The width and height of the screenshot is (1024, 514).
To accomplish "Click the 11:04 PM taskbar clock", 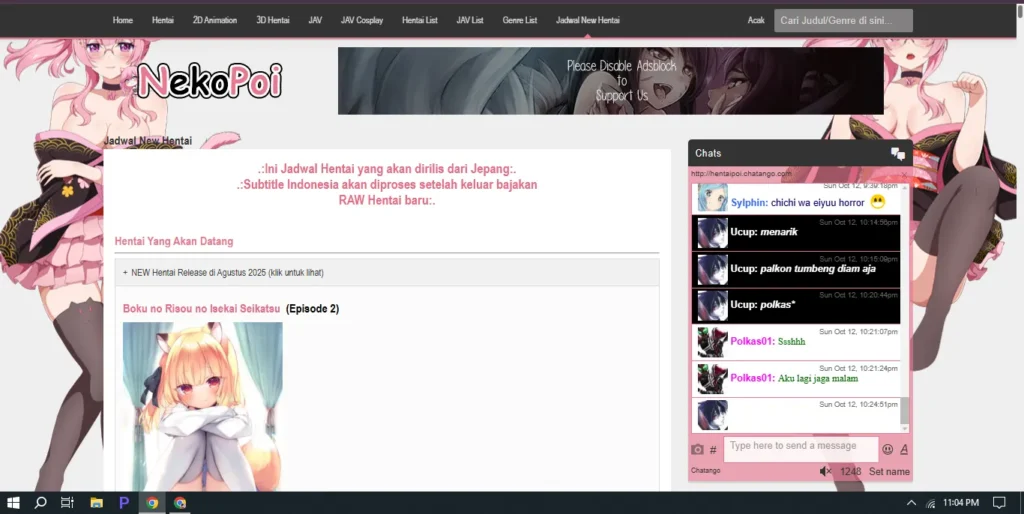I will pyautogui.click(x=961, y=502).
